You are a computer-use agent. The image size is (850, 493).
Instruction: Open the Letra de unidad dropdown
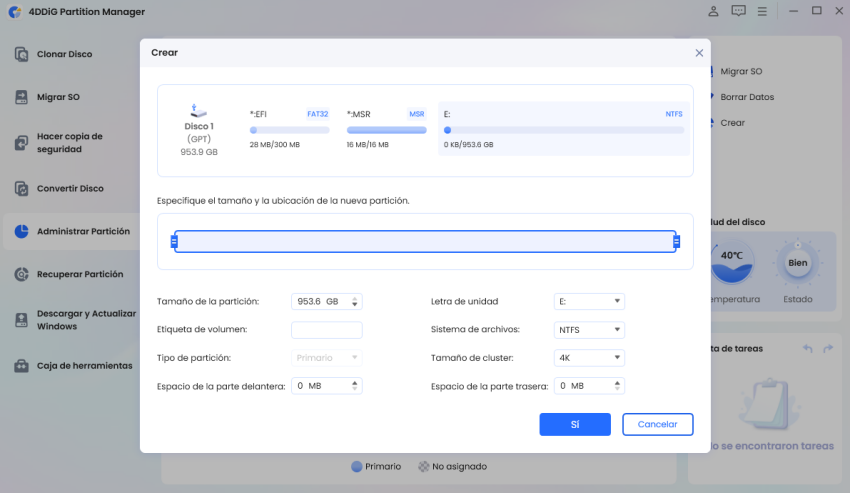pos(589,301)
